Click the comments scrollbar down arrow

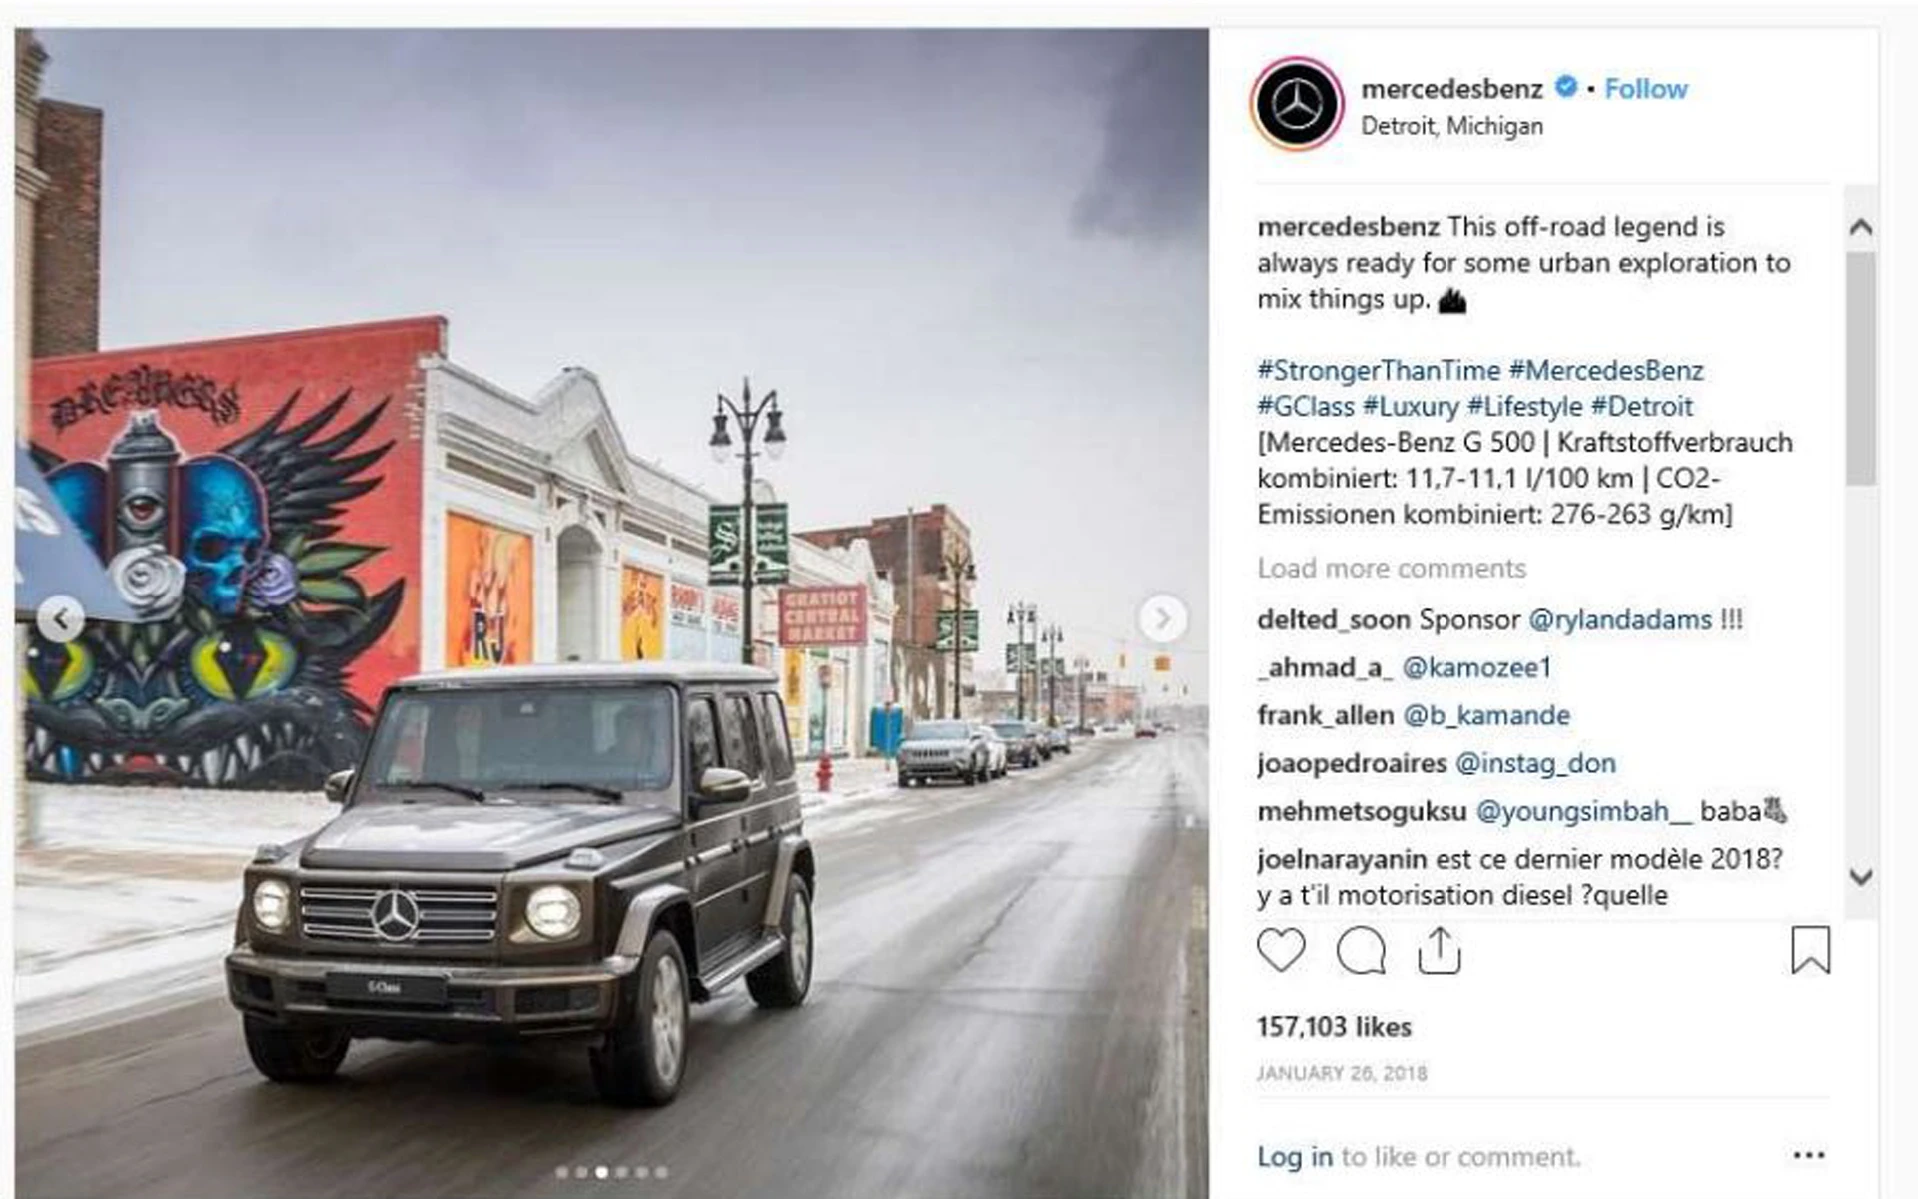point(1861,877)
